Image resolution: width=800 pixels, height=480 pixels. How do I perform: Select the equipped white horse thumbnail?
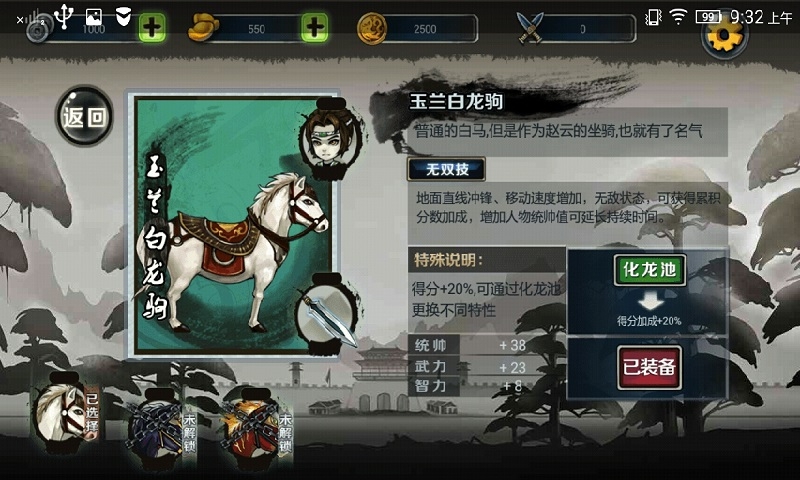tap(65, 413)
